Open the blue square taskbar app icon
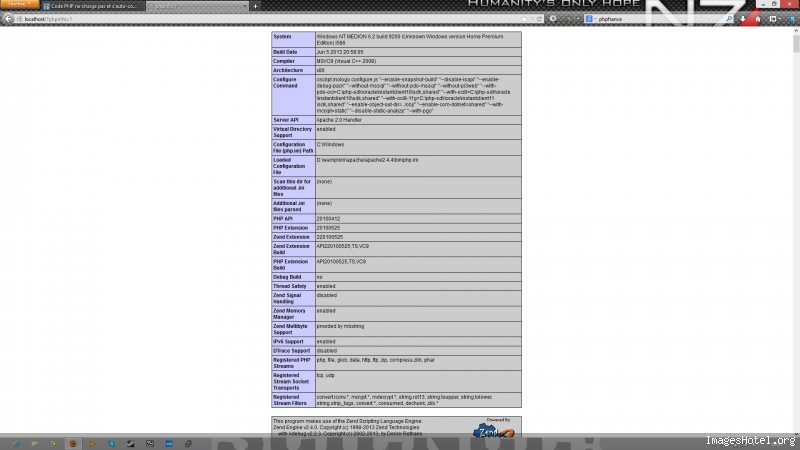The width and height of the screenshot is (800, 450). click(x=169, y=444)
